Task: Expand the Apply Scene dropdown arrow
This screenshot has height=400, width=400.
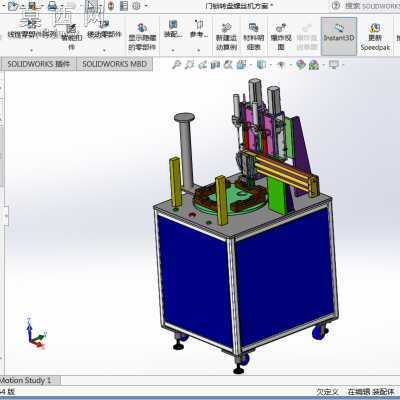Action: pyautogui.click(x=323, y=65)
